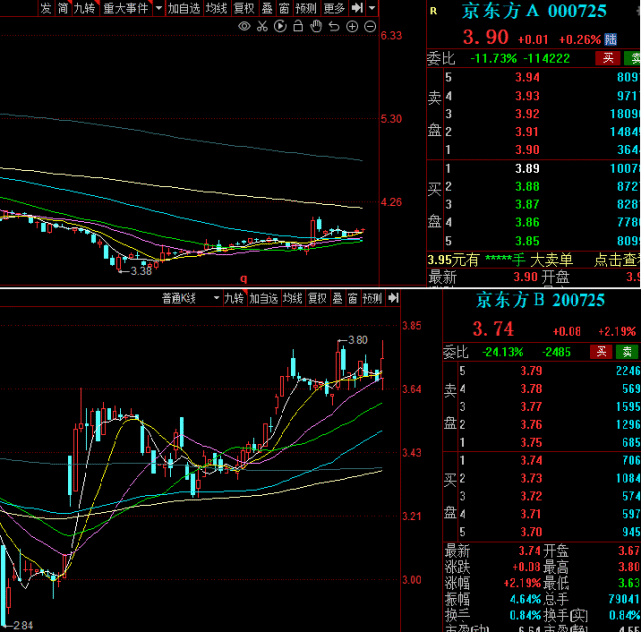Click 京东方B sell-5 price 3.79
Image resolution: width=641 pixels, height=632 pixels.
[x=531, y=371]
